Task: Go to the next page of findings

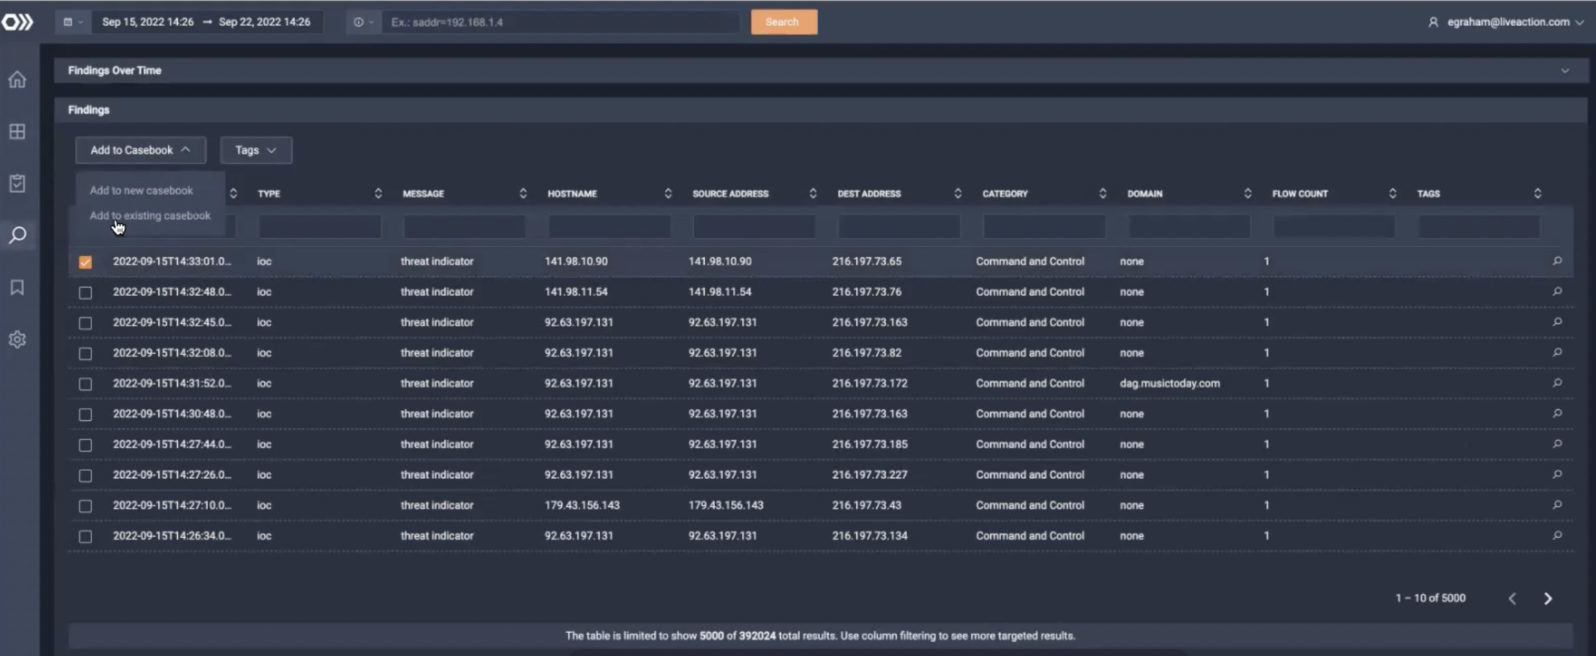Action: pyautogui.click(x=1548, y=599)
